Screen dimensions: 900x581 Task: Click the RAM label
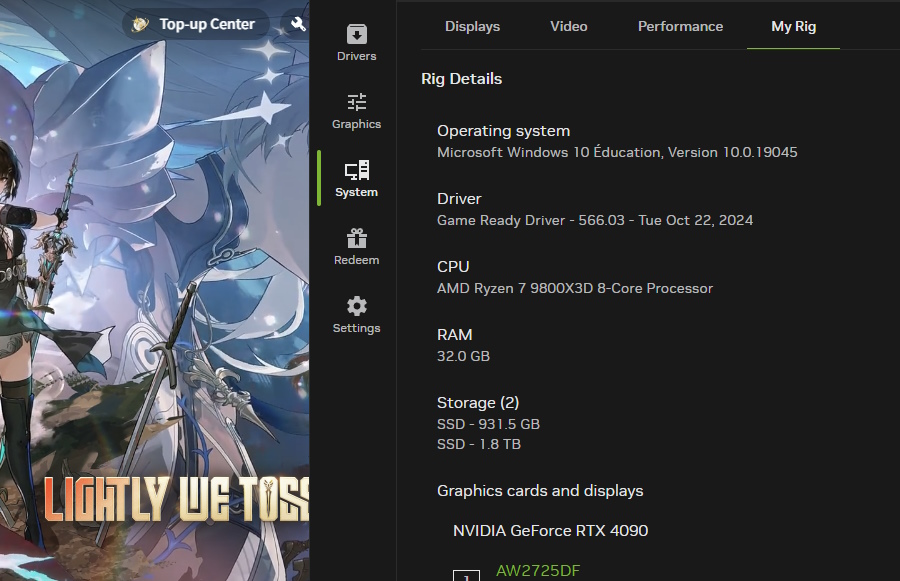coord(455,335)
